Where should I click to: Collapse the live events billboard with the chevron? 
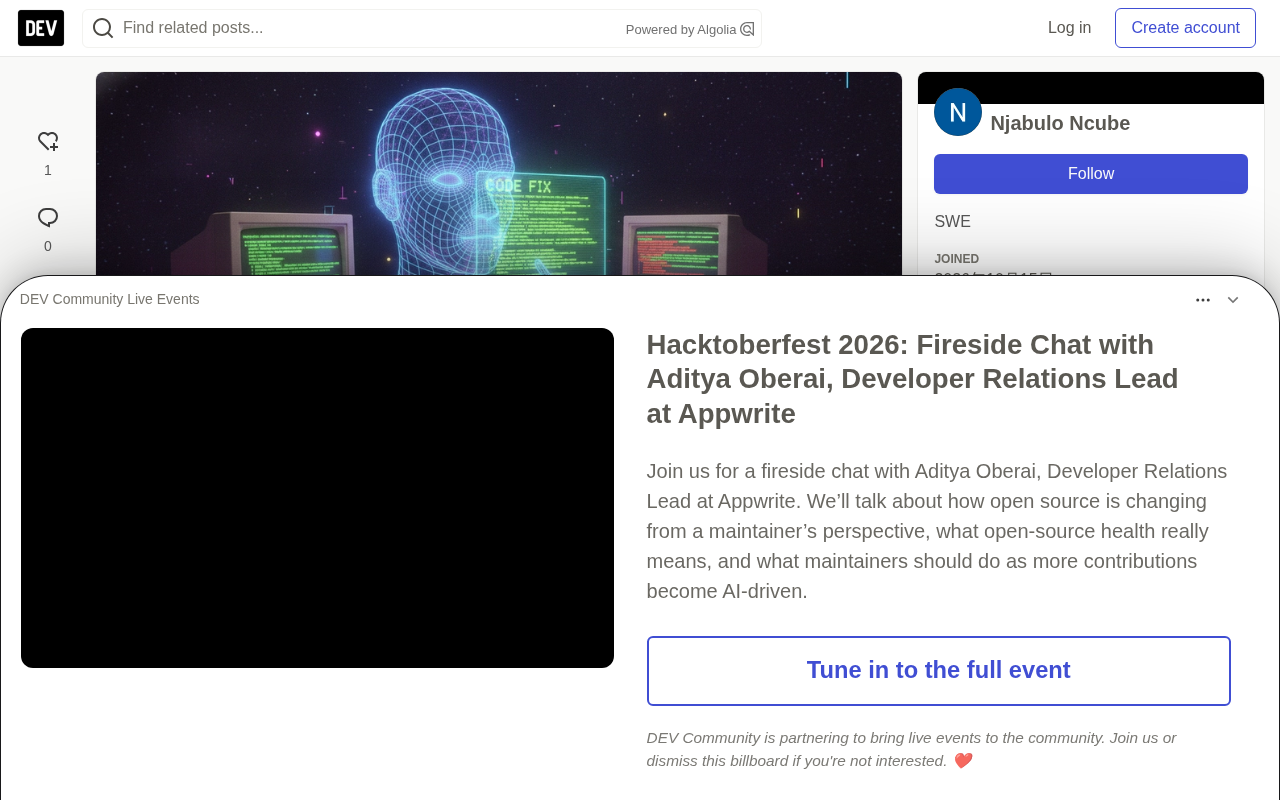[1233, 300]
